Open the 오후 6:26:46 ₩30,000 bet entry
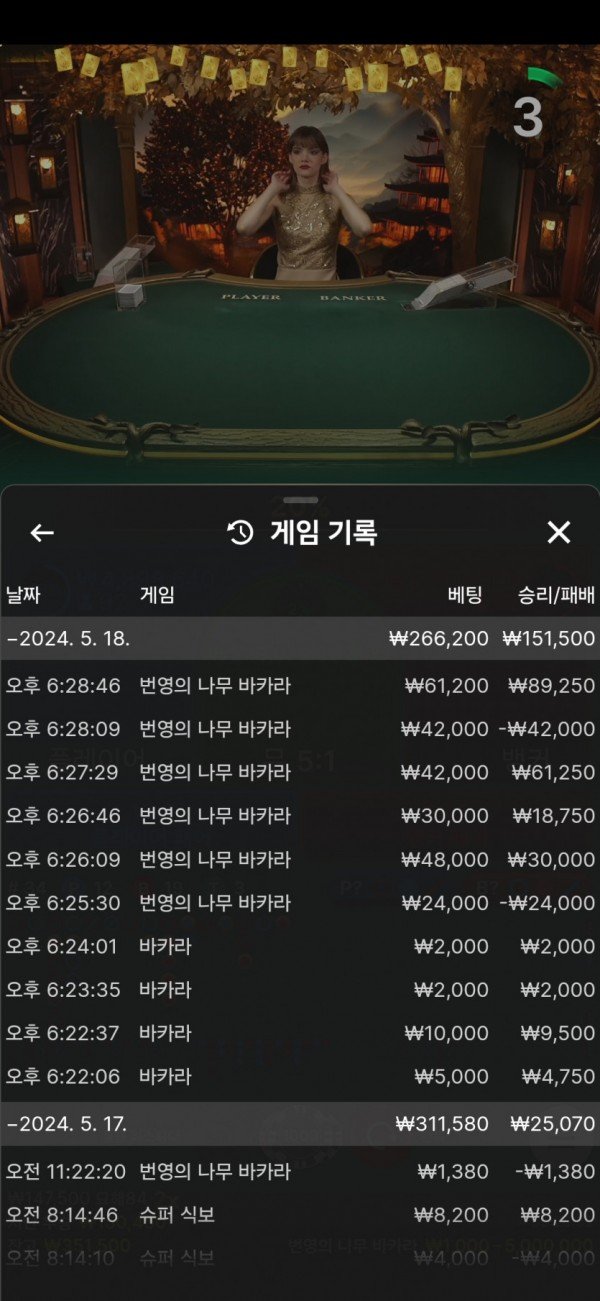 [x=300, y=816]
